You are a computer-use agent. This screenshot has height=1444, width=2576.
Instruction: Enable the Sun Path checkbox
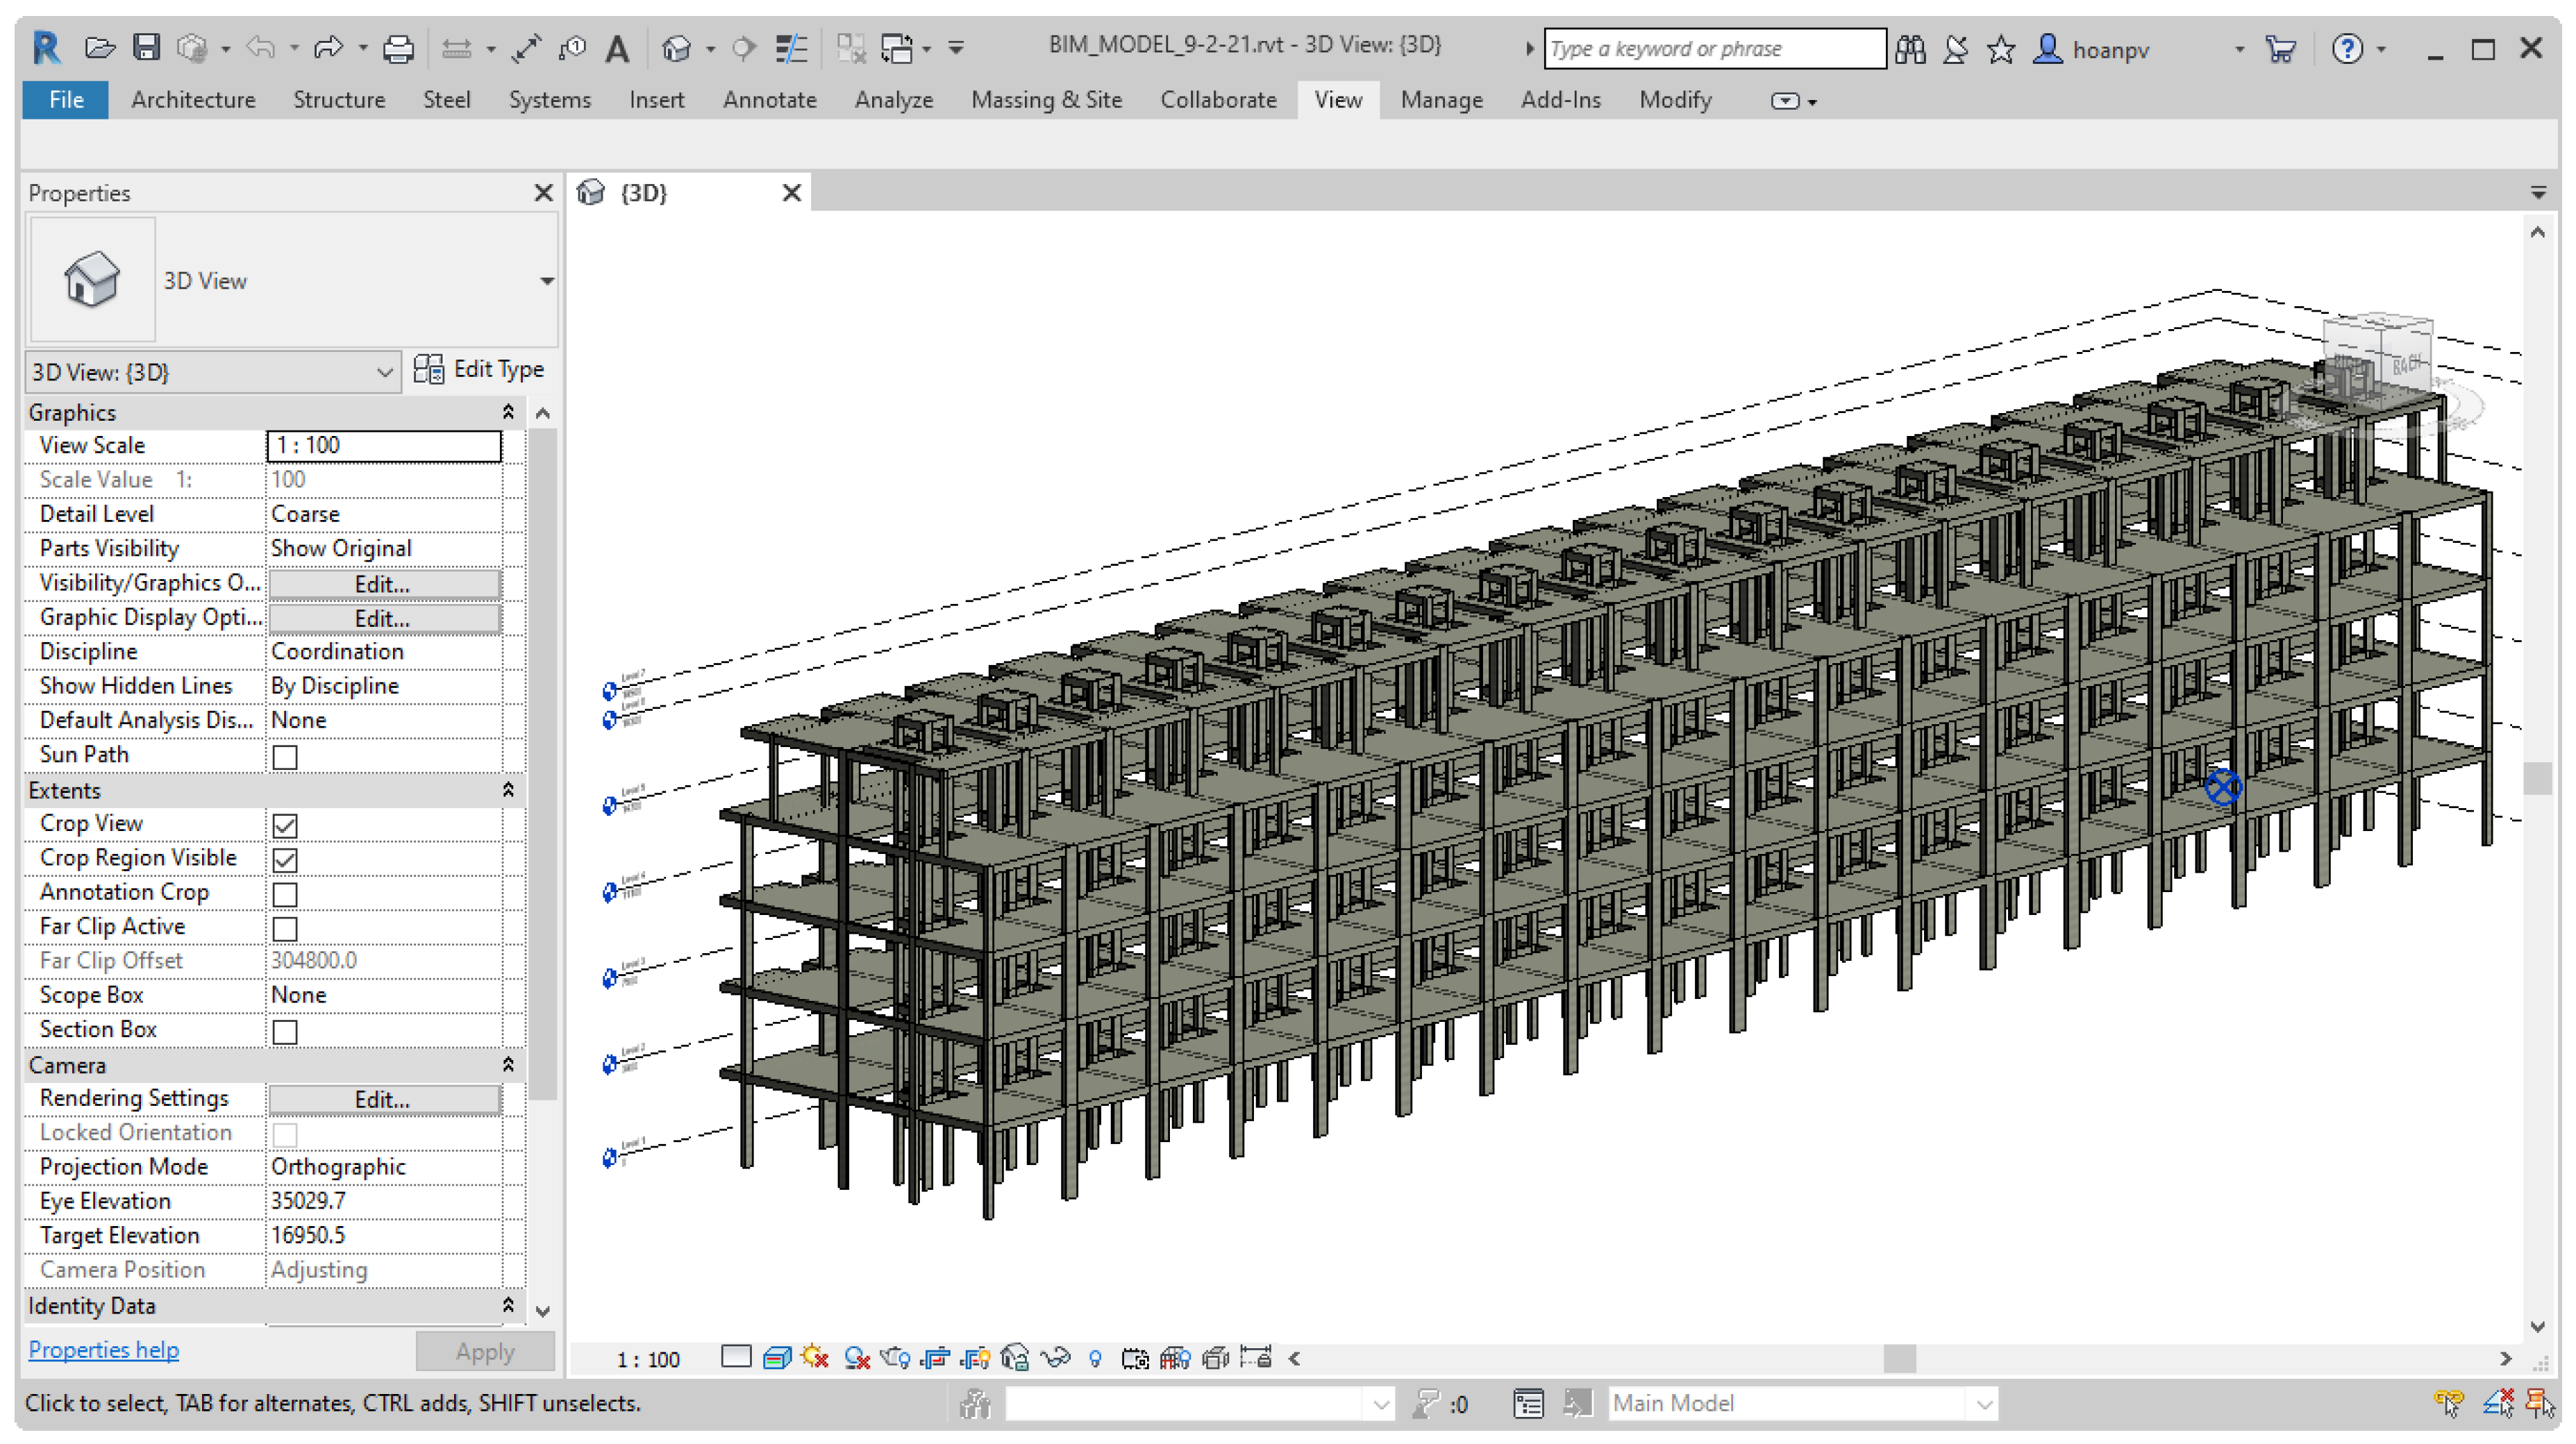click(285, 756)
